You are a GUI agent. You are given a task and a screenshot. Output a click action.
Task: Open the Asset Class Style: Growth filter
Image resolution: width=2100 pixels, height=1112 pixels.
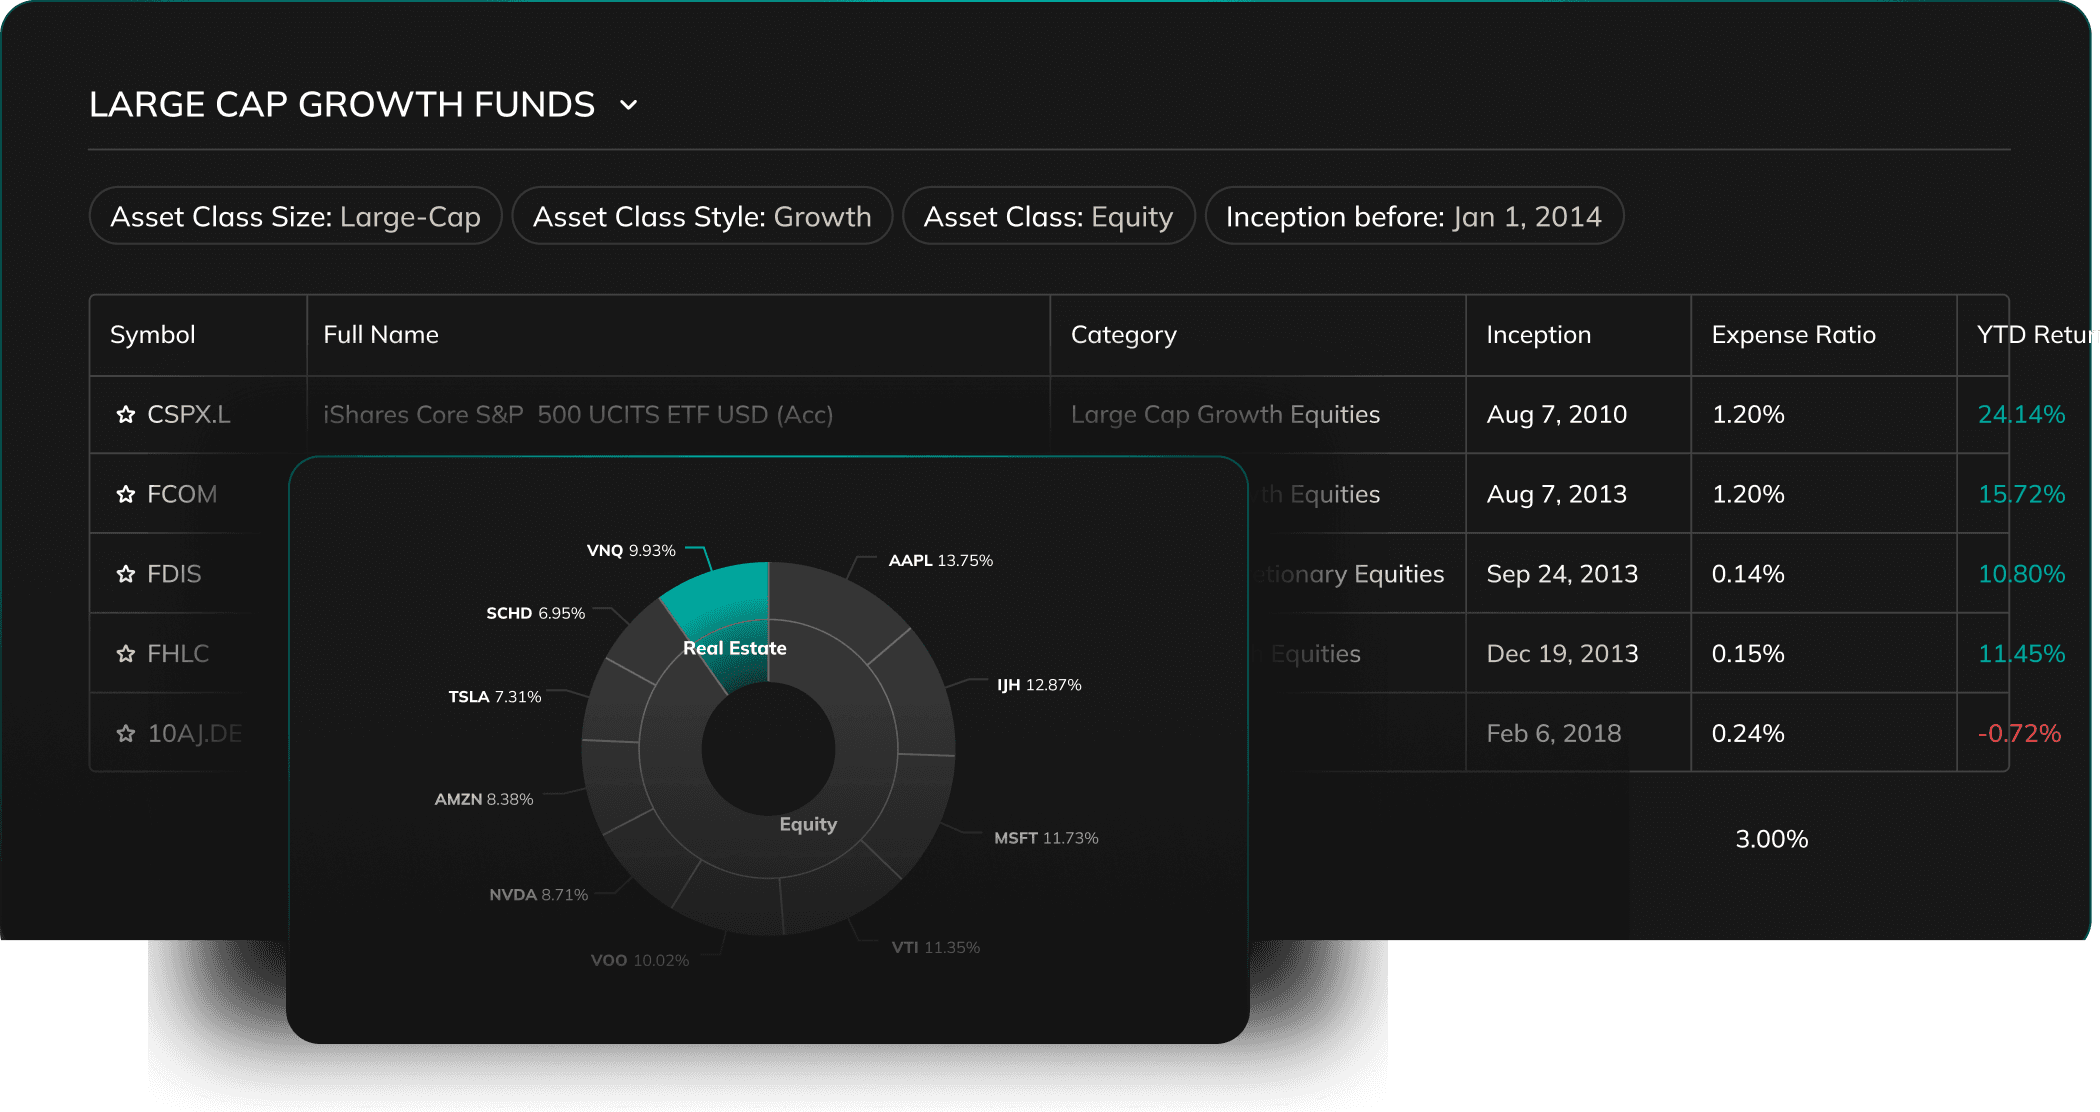point(701,217)
